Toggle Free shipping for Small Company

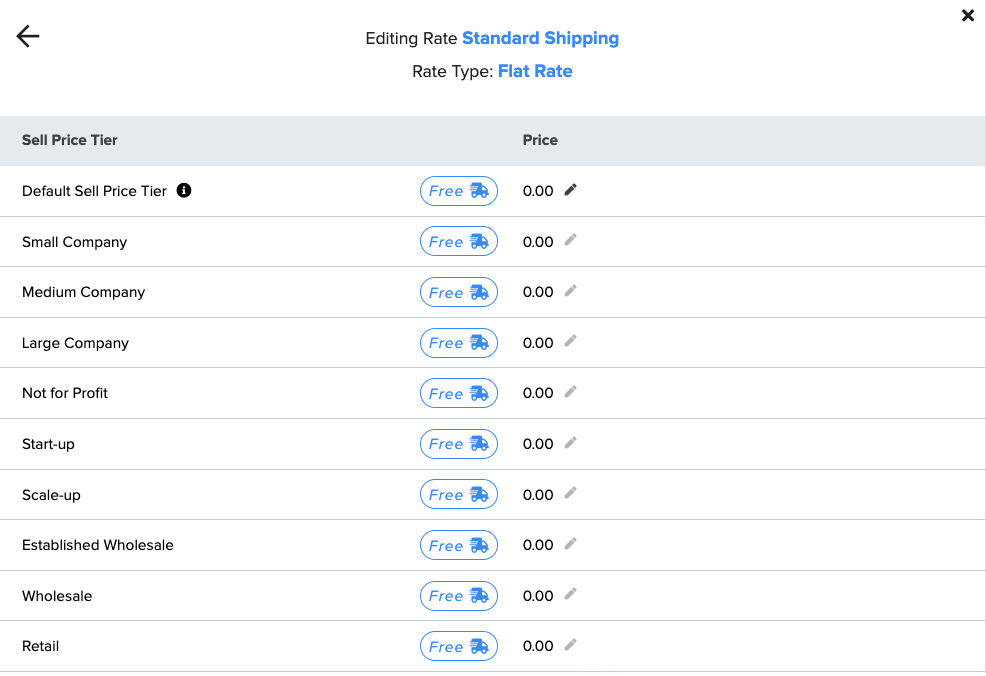click(459, 241)
